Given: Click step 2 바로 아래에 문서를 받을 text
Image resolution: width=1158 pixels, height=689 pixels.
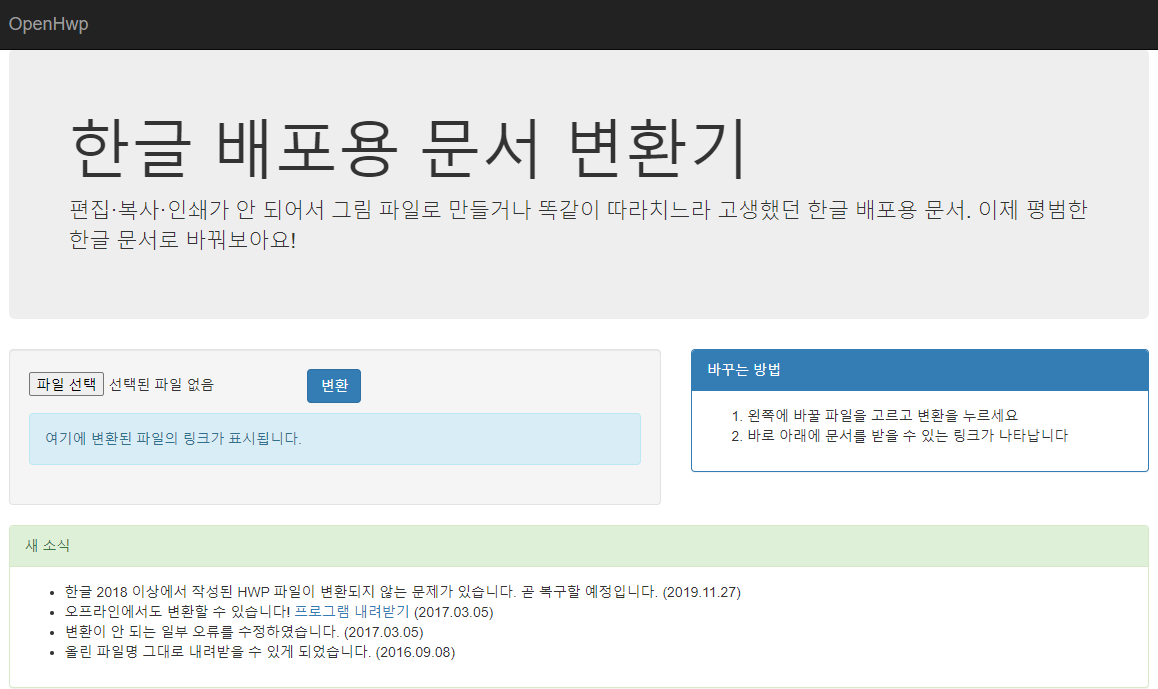Looking at the screenshot, I should [908, 435].
